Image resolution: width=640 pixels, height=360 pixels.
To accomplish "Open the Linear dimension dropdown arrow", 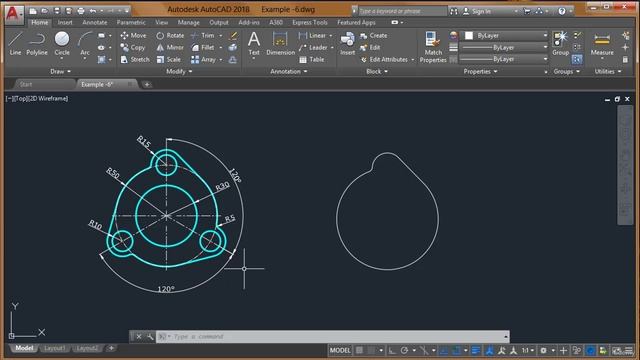I will [331, 36].
